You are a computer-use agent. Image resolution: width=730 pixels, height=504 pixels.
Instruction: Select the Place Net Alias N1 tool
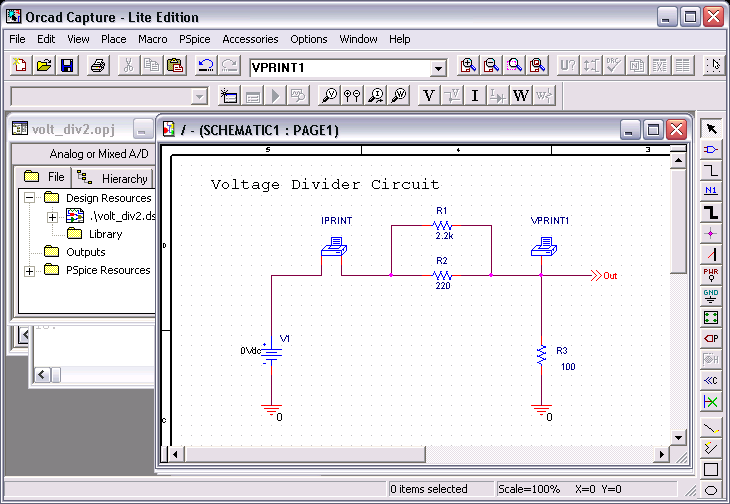pos(711,191)
